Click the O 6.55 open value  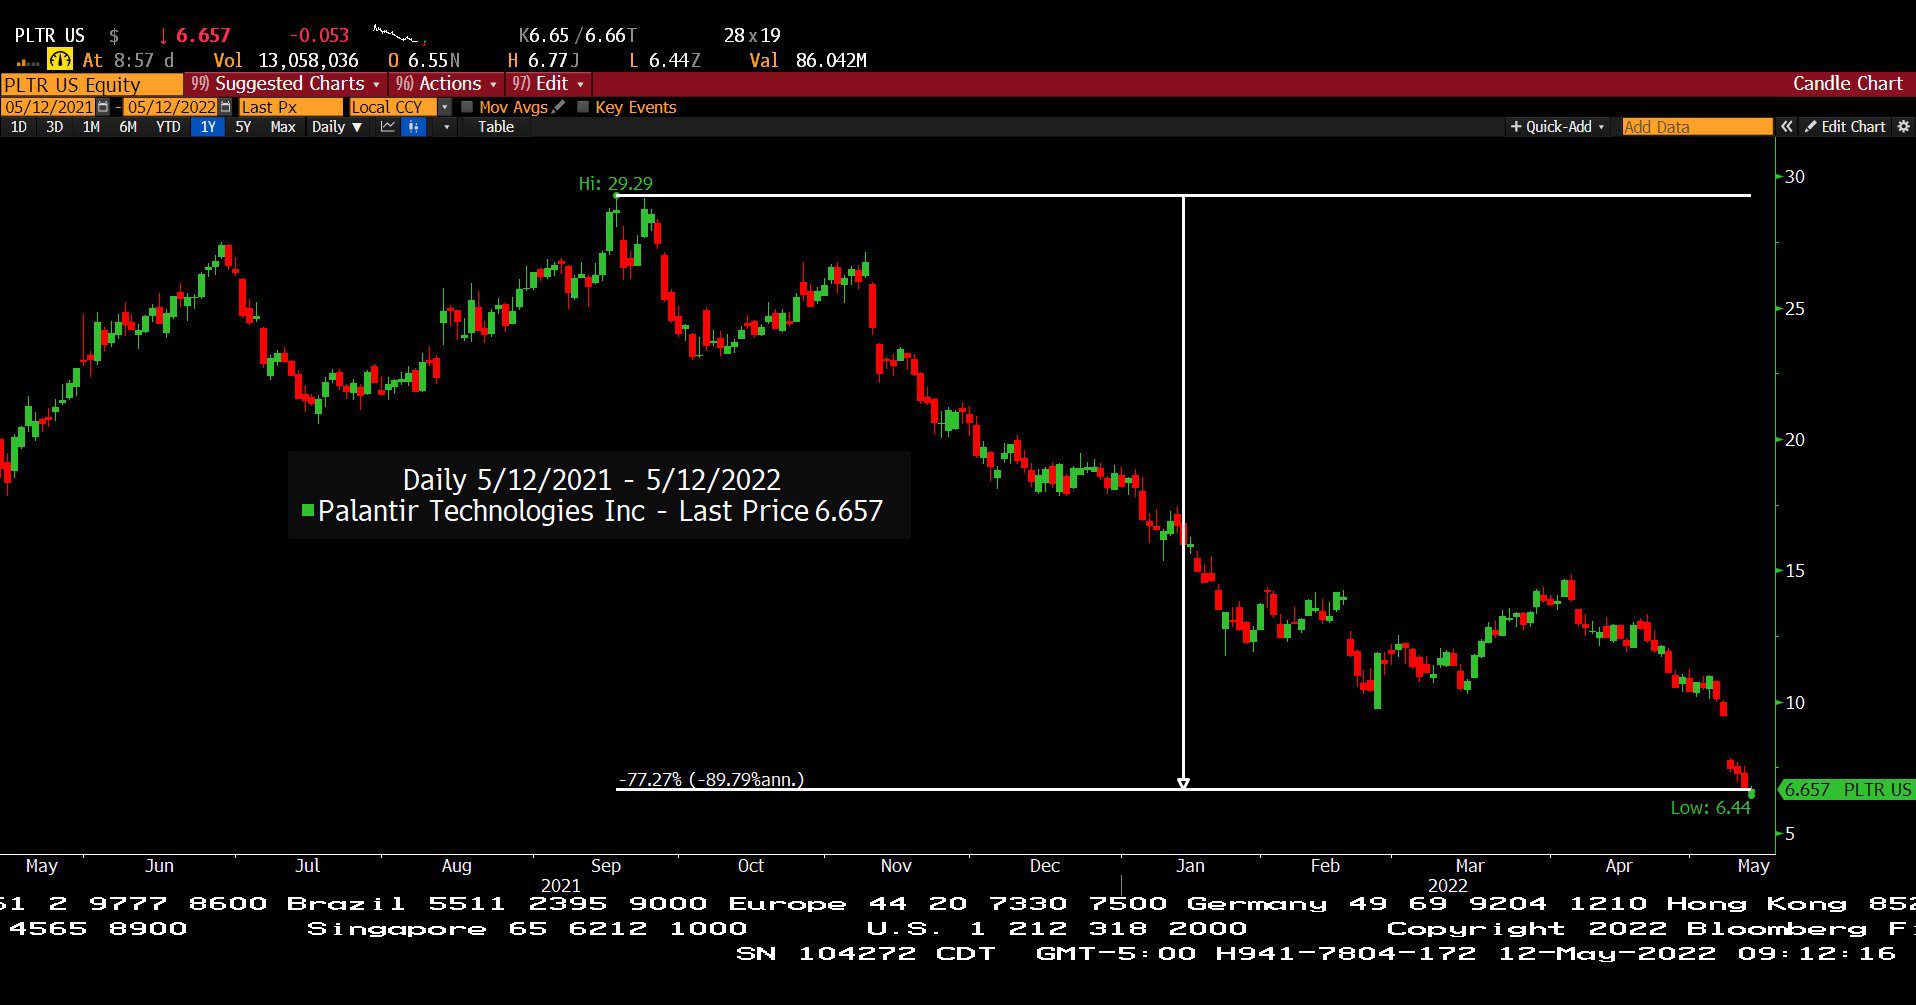[x=424, y=61]
